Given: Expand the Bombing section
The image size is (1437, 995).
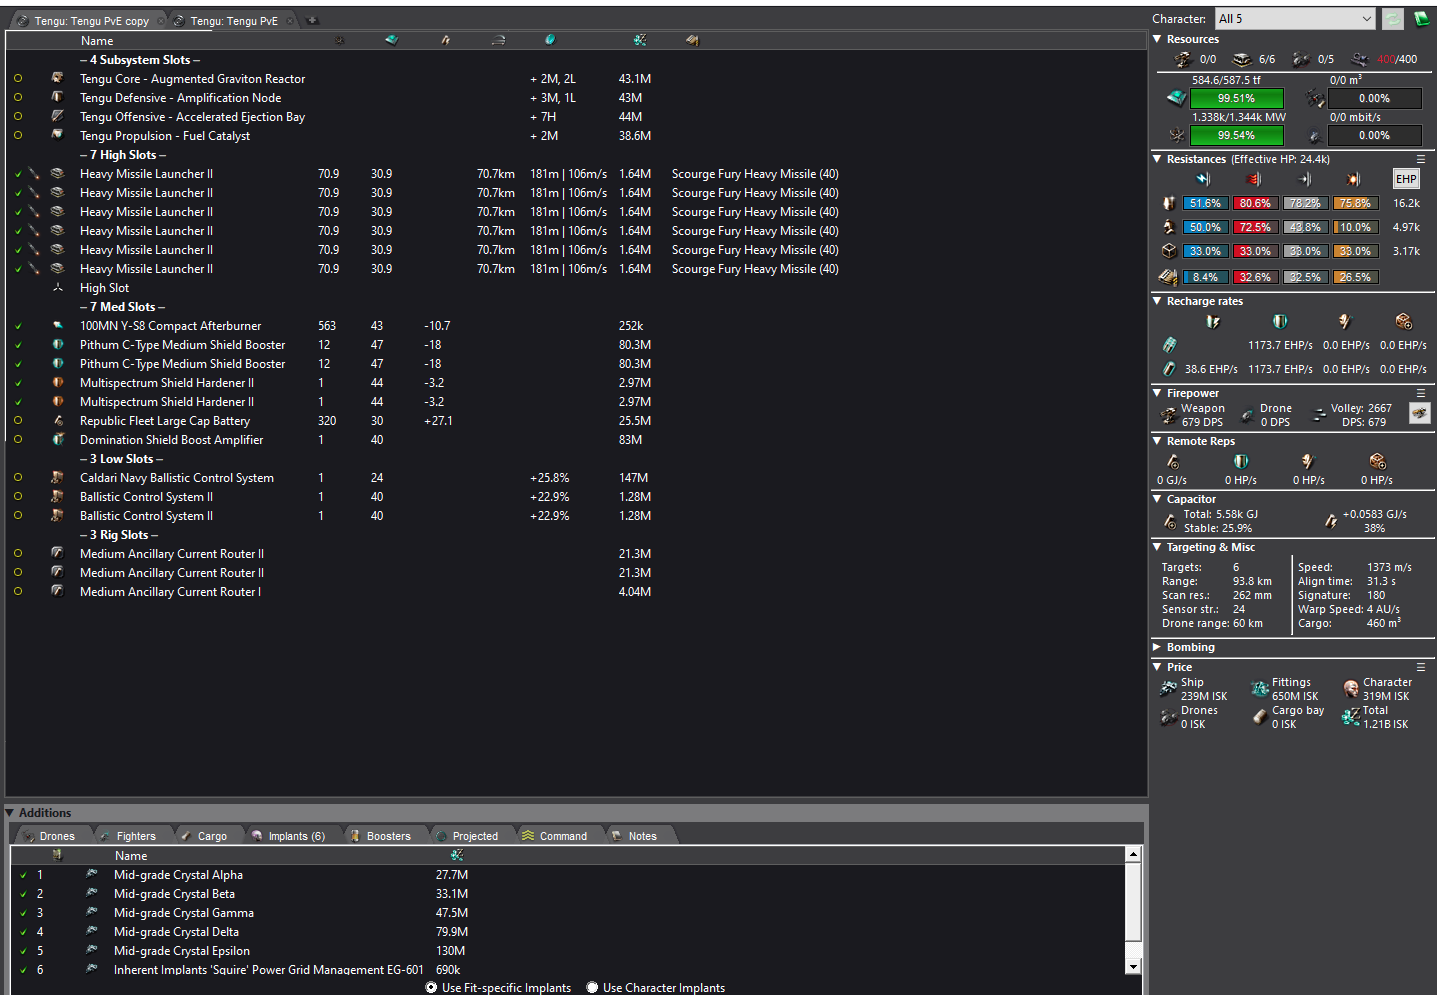Looking at the screenshot, I should pos(1157,647).
